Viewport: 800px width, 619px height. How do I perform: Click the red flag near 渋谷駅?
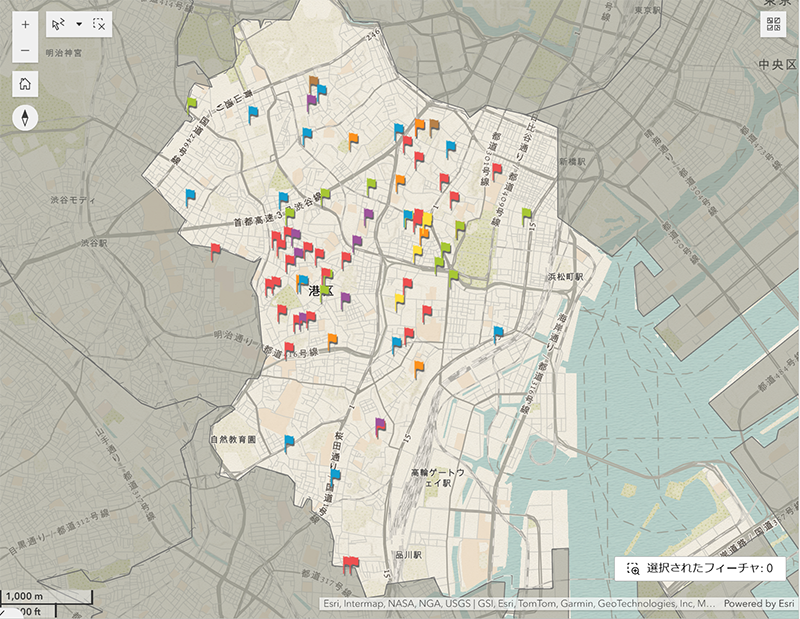(x=215, y=250)
